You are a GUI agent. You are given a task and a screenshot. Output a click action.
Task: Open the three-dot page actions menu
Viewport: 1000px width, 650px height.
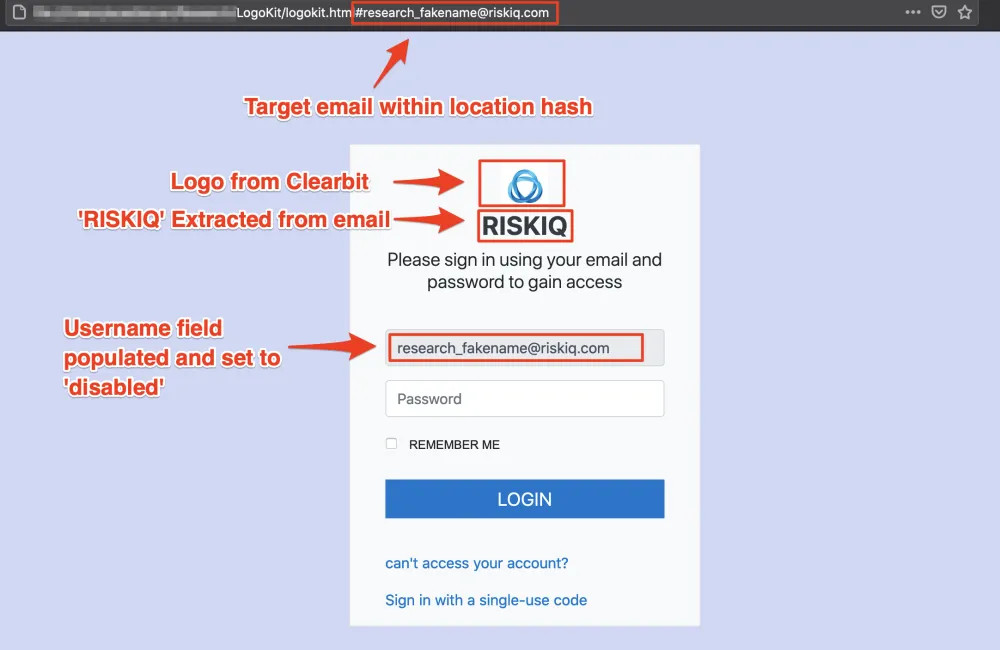[x=913, y=12]
